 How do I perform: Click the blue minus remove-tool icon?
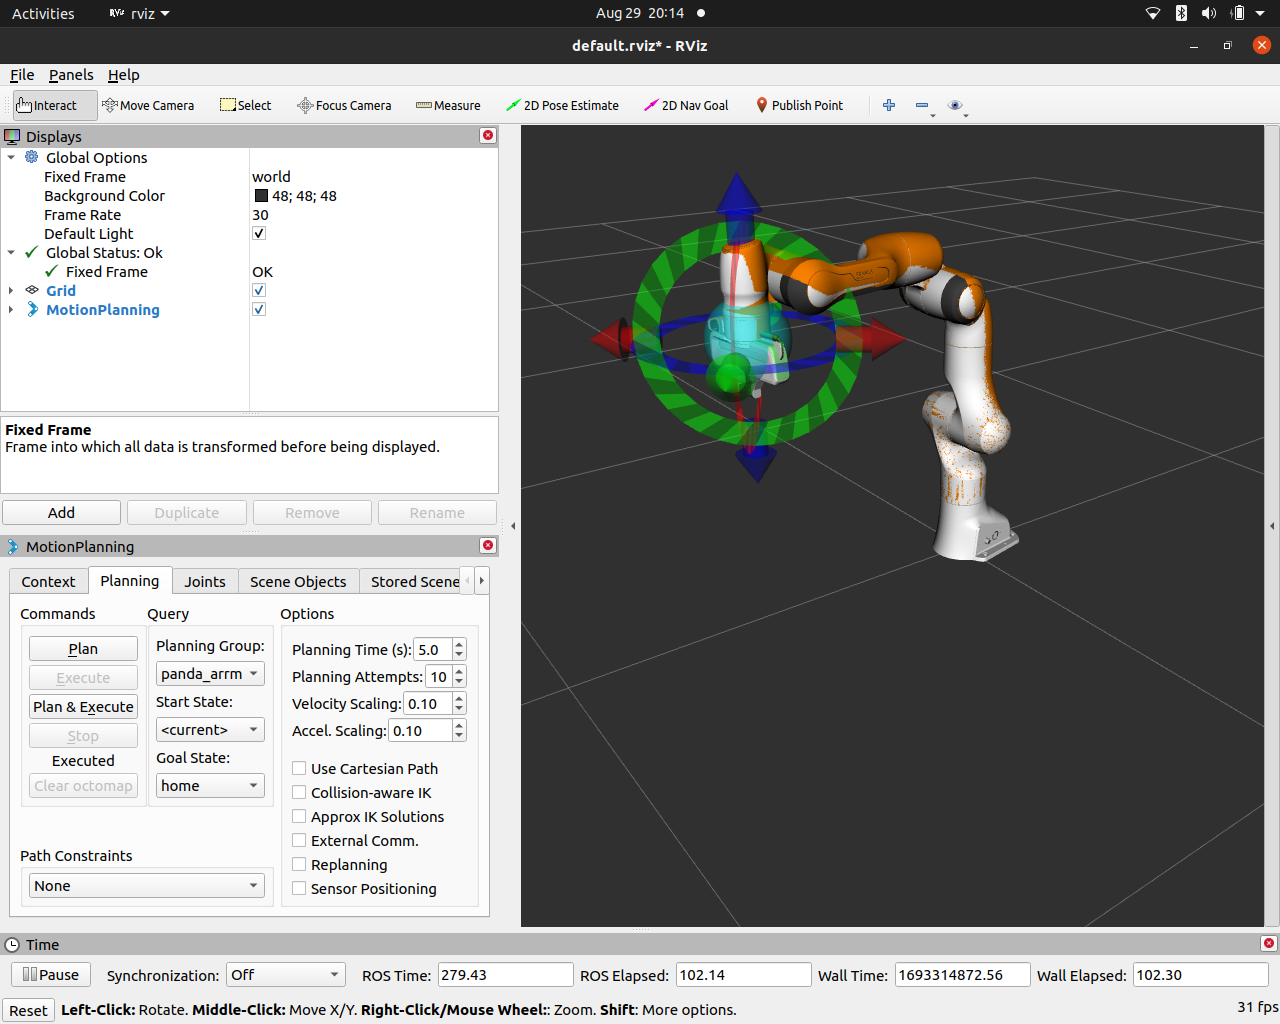click(x=922, y=105)
